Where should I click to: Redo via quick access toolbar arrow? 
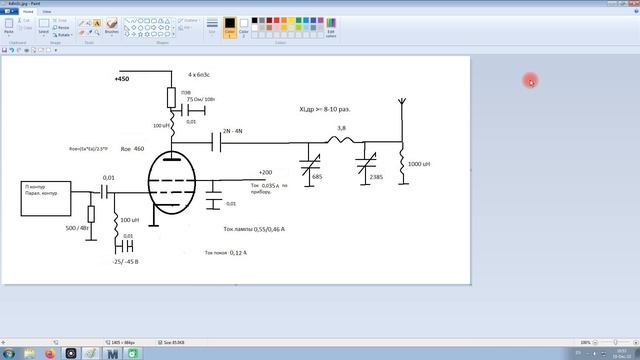(x=19, y=50)
